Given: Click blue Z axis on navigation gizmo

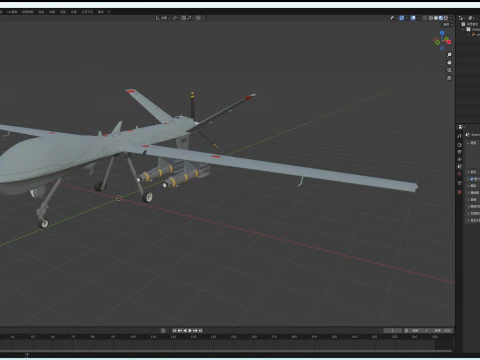Looking at the screenshot, I should pyautogui.click(x=442, y=33).
